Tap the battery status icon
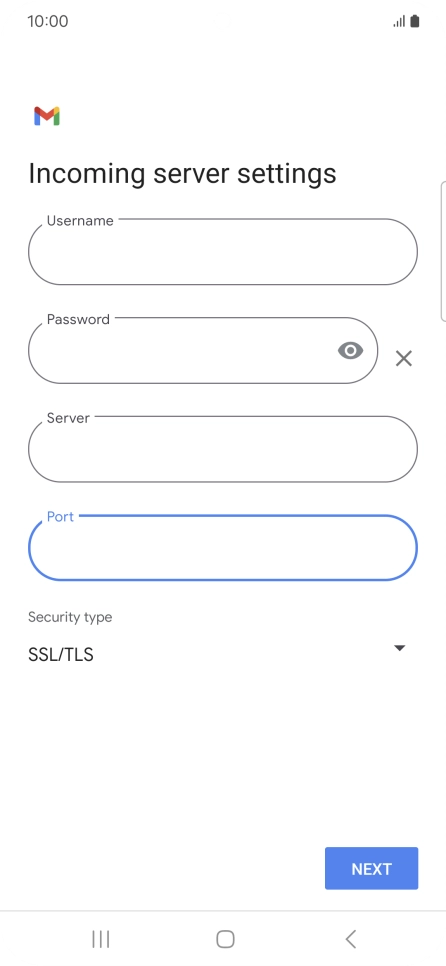446x966 pixels. tap(415, 22)
